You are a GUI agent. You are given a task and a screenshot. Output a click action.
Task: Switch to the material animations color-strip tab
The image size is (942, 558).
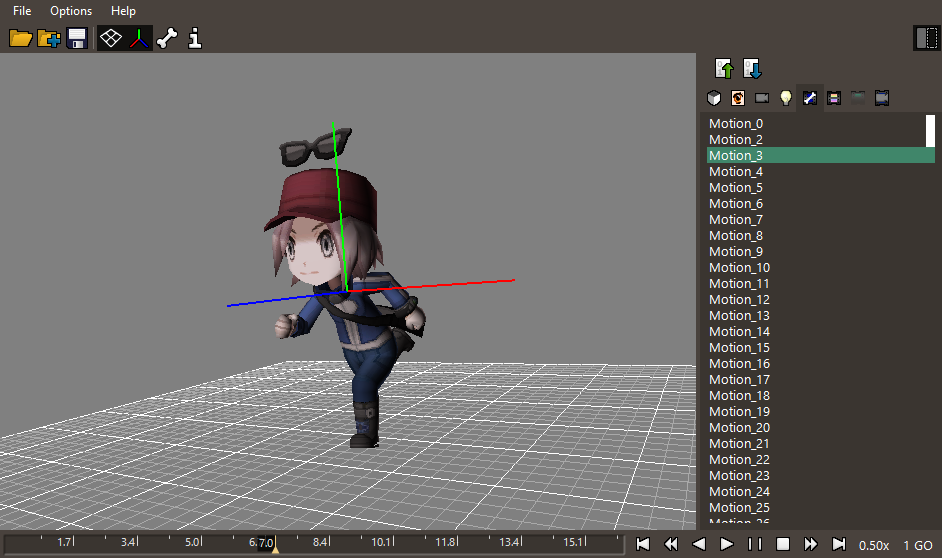coord(834,98)
